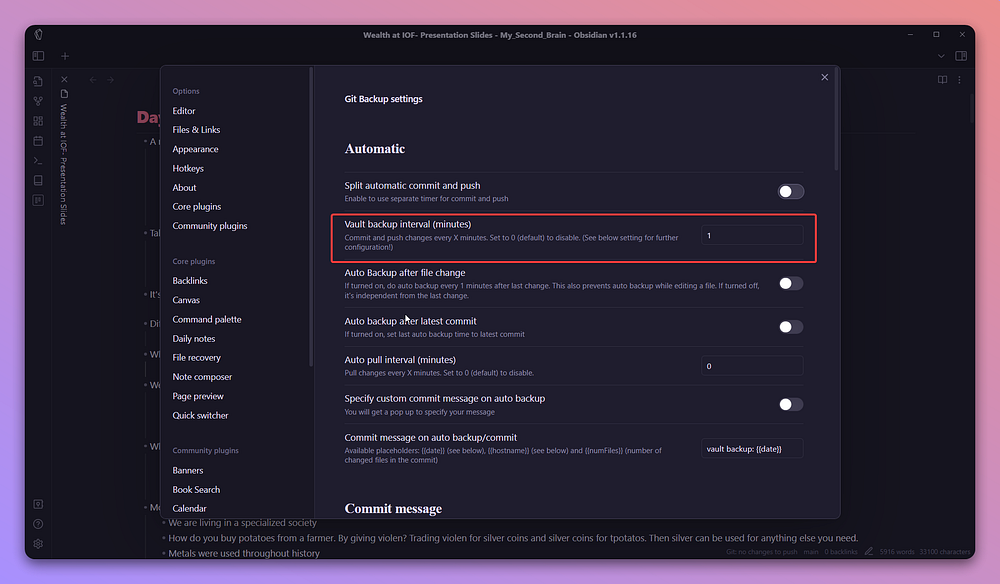The height and width of the screenshot is (584, 1000).
Task: Open graph view from the ribbon
Action: tap(38, 101)
